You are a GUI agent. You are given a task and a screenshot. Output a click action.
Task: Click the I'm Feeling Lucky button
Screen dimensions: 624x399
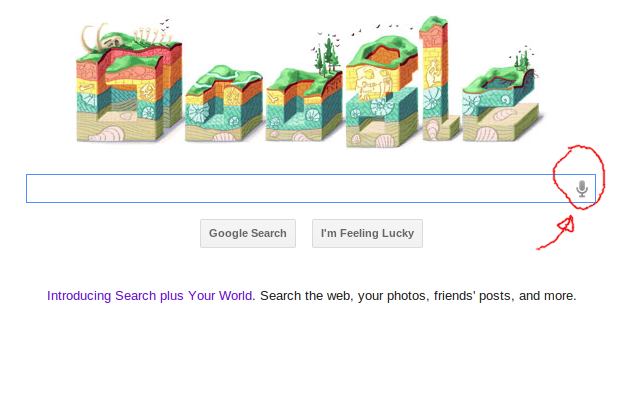[x=367, y=234]
